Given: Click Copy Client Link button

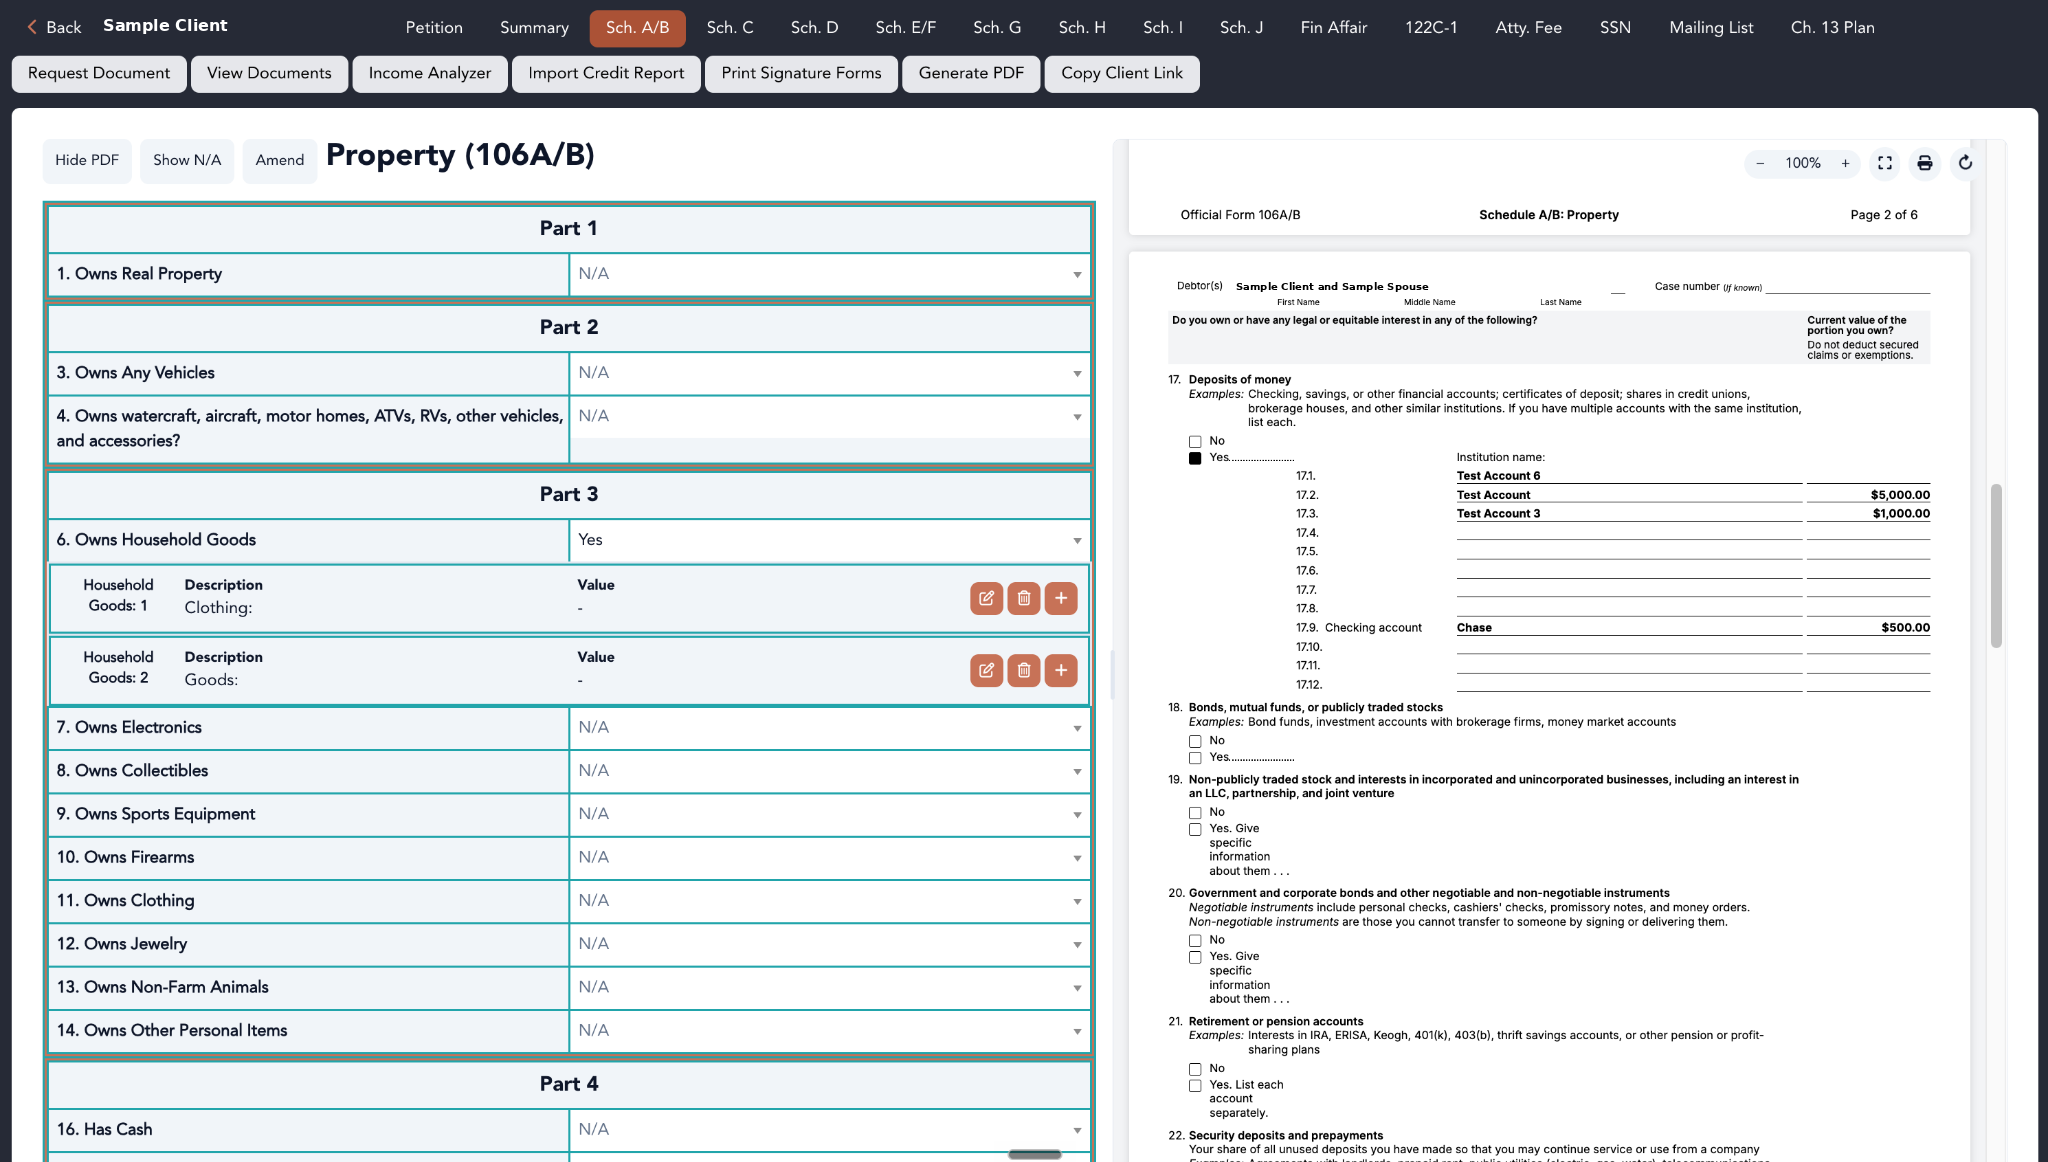Looking at the screenshot, I should click(x=1122, y=73).
